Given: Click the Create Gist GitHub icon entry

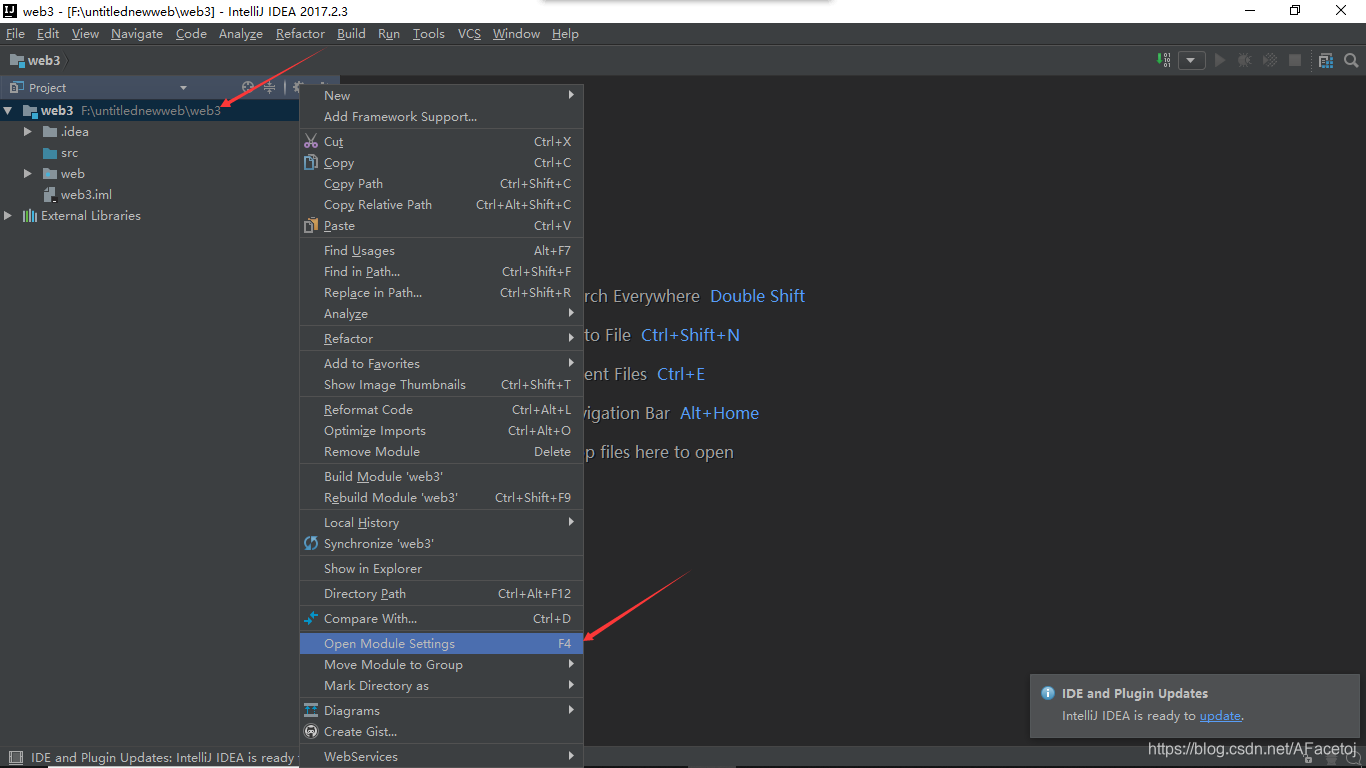Looking at the screenshot, I should pyautogui.click(x=441, y=732).
